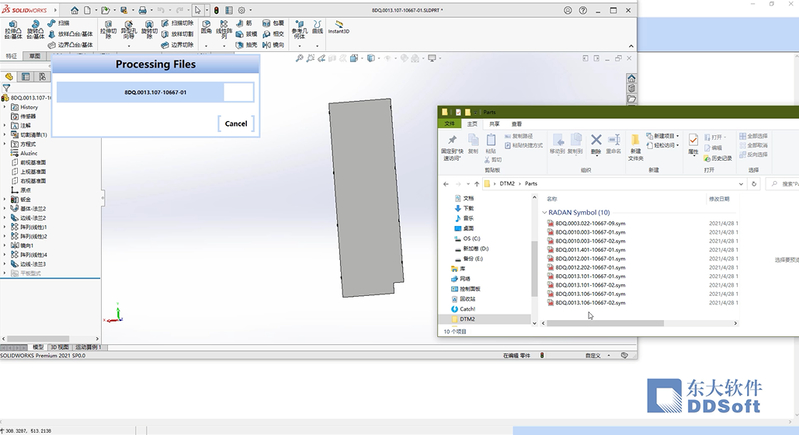Click the Print icon in quick access toolbar
The height and width of the screenshot is (435, 799).
[143, 9]
